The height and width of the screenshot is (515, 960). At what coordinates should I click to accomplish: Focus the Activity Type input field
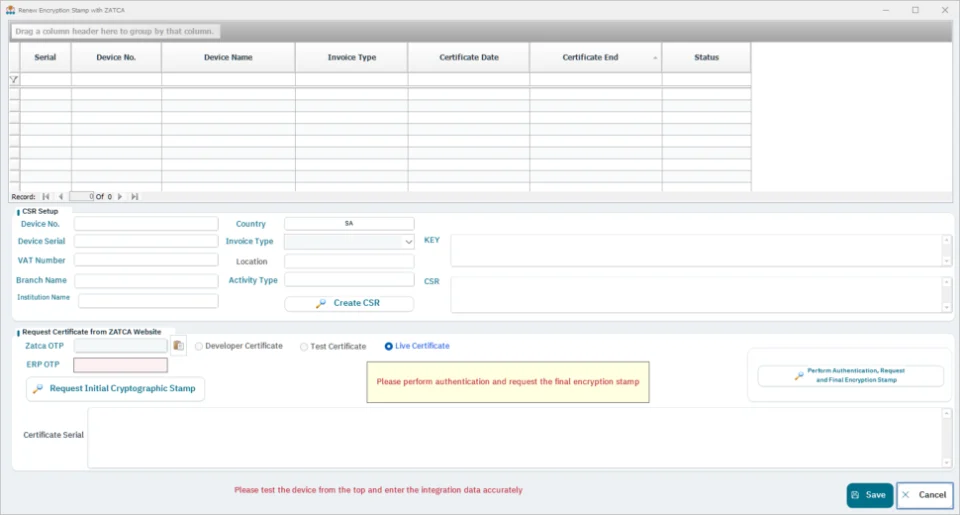[349, 280]
